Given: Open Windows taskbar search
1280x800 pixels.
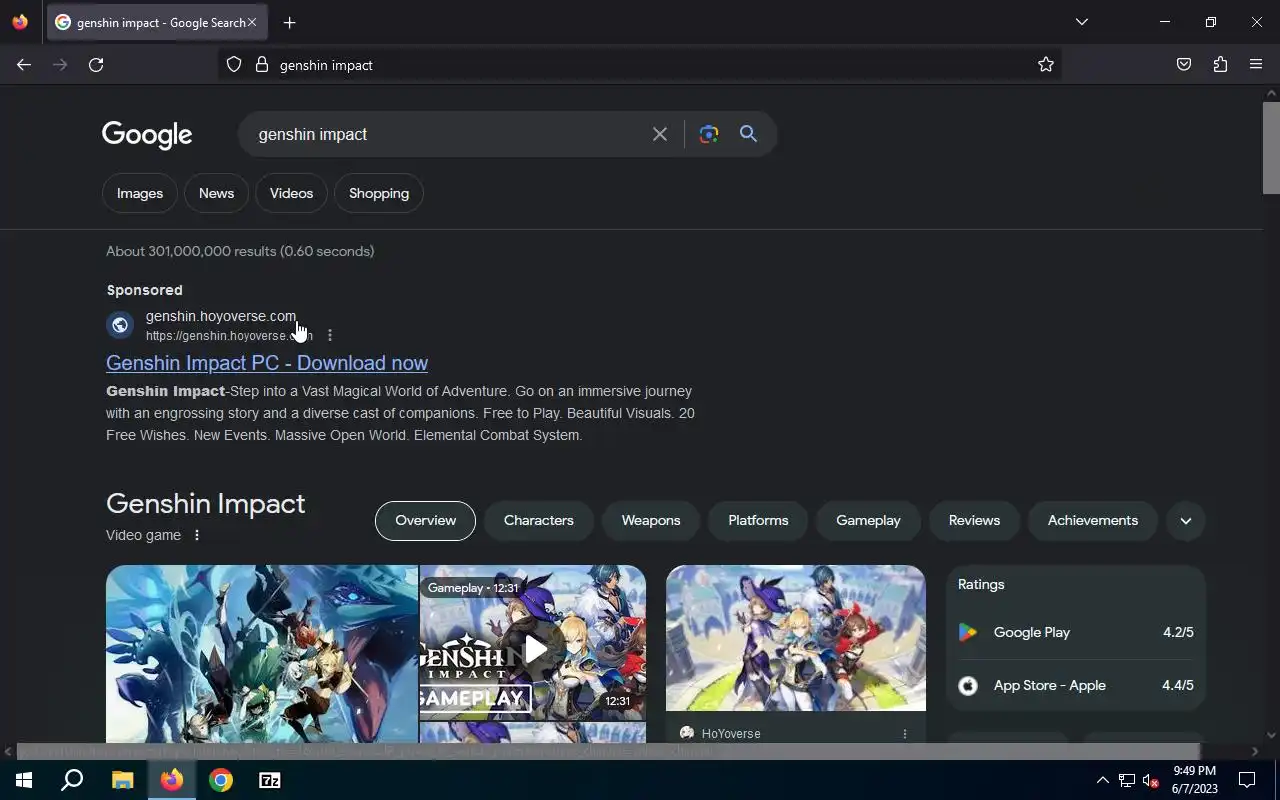Looking at the screenshot, I should pyautogui.click(x=72, y=780).
